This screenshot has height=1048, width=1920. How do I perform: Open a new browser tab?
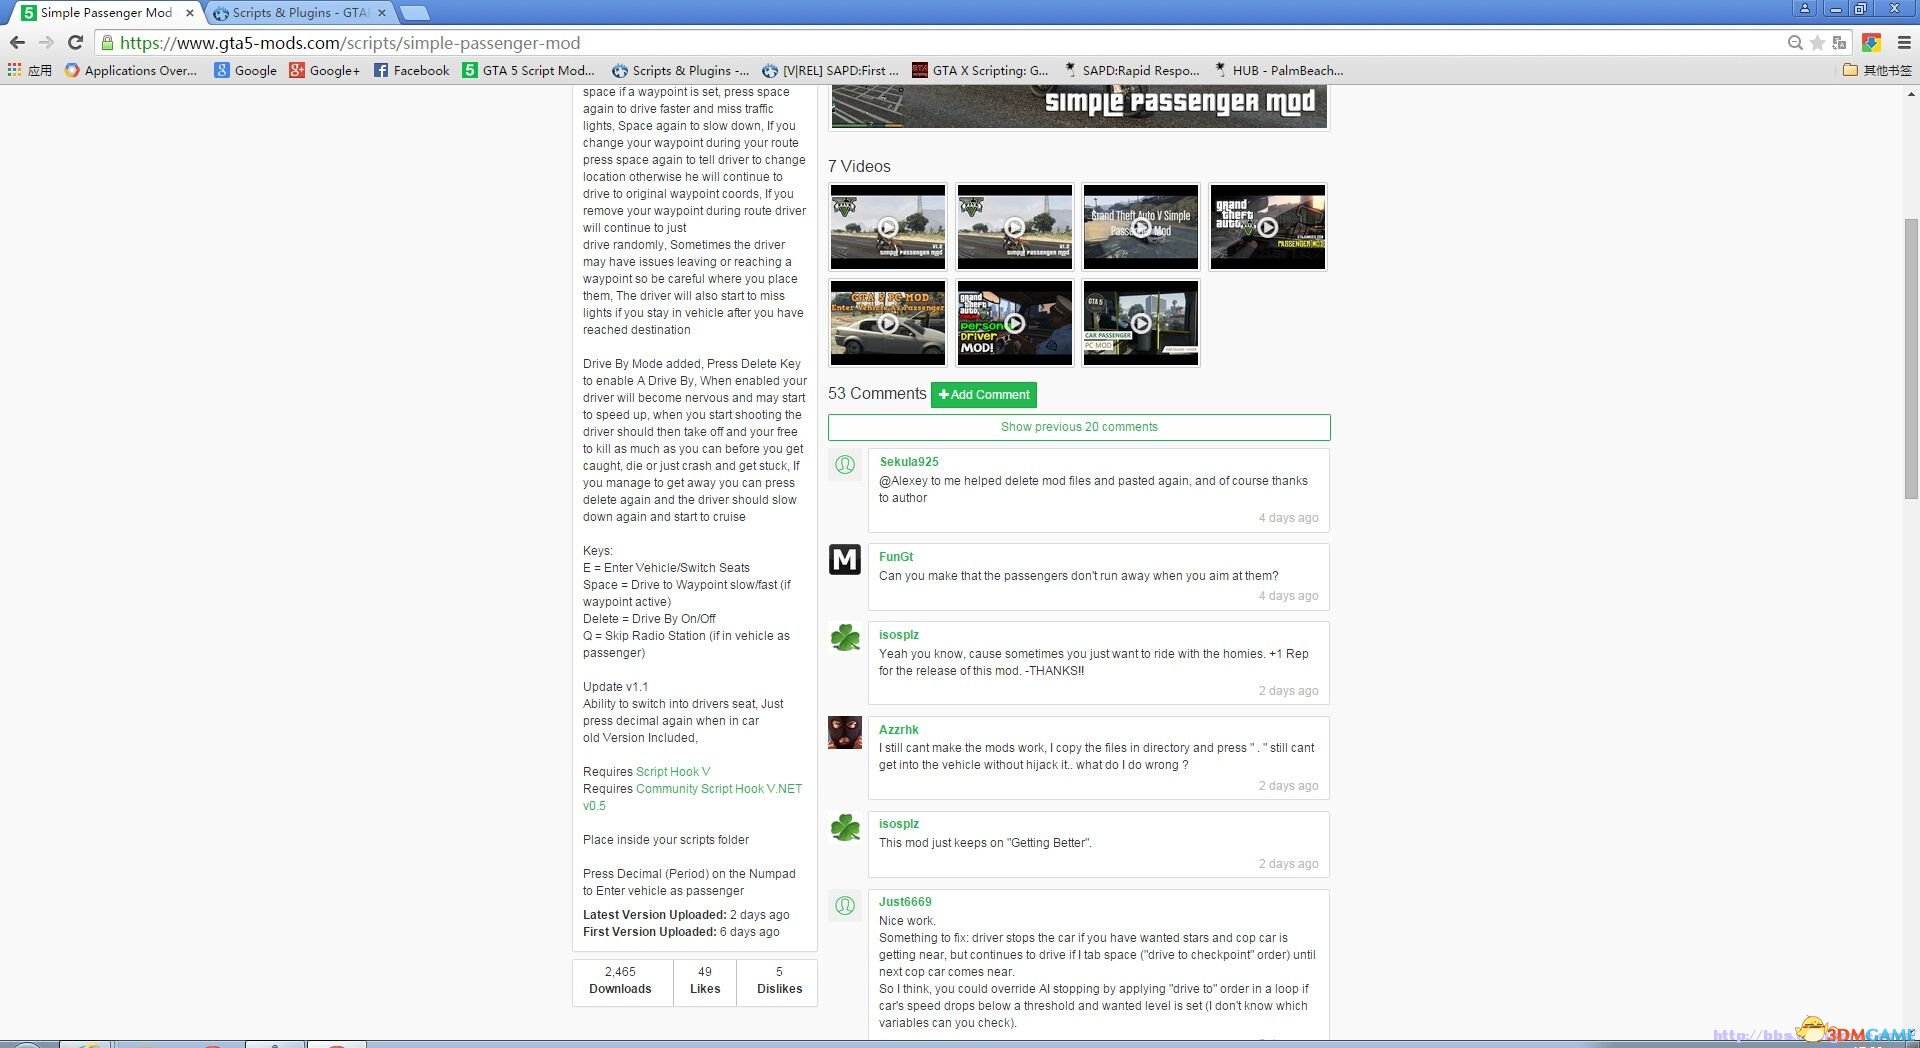pos(414,13)
